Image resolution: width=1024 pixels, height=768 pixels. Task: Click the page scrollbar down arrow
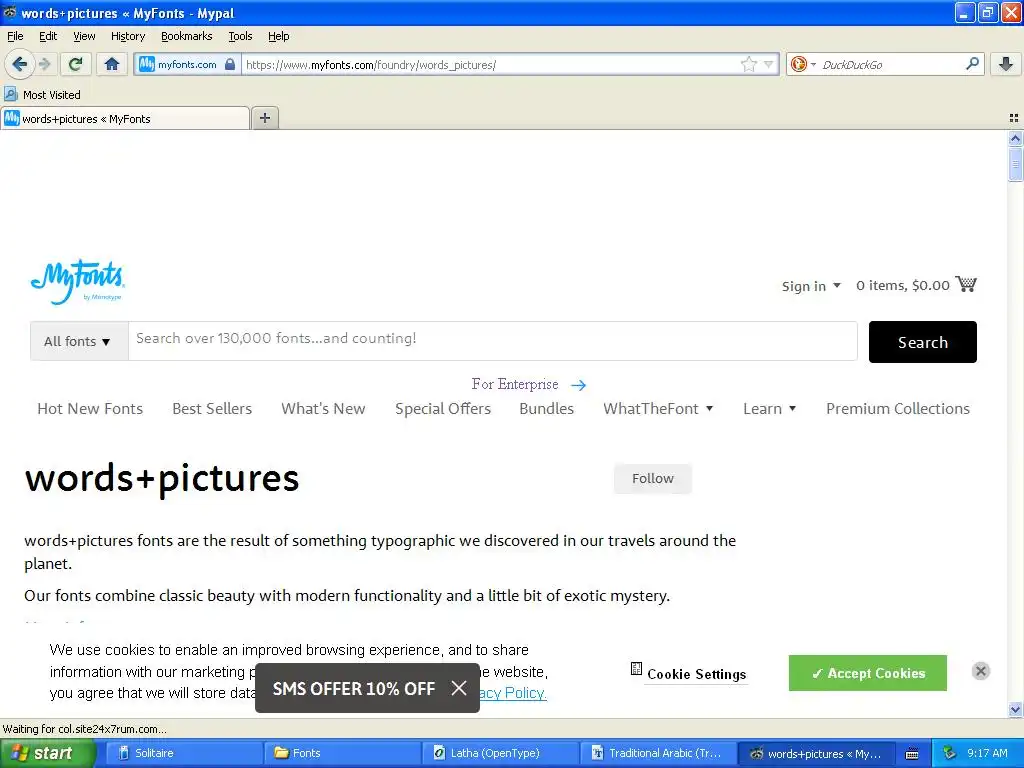tap(1015, 709)
